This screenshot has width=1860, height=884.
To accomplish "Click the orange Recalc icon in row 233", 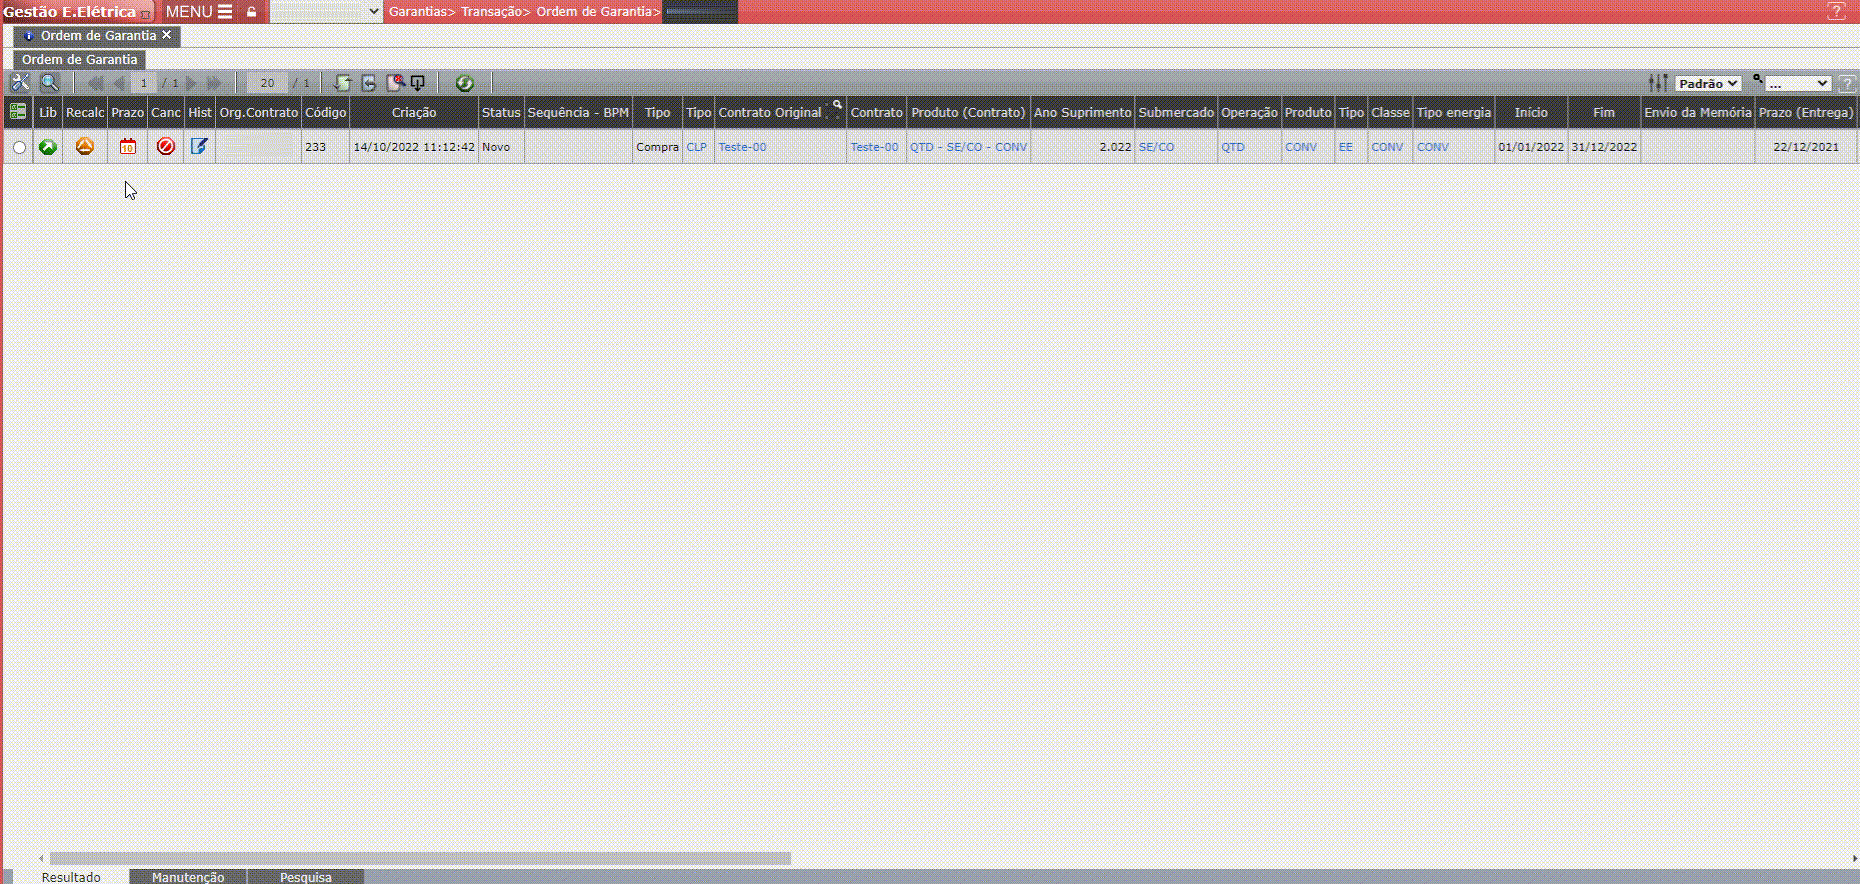I will (x=85, y=147).
